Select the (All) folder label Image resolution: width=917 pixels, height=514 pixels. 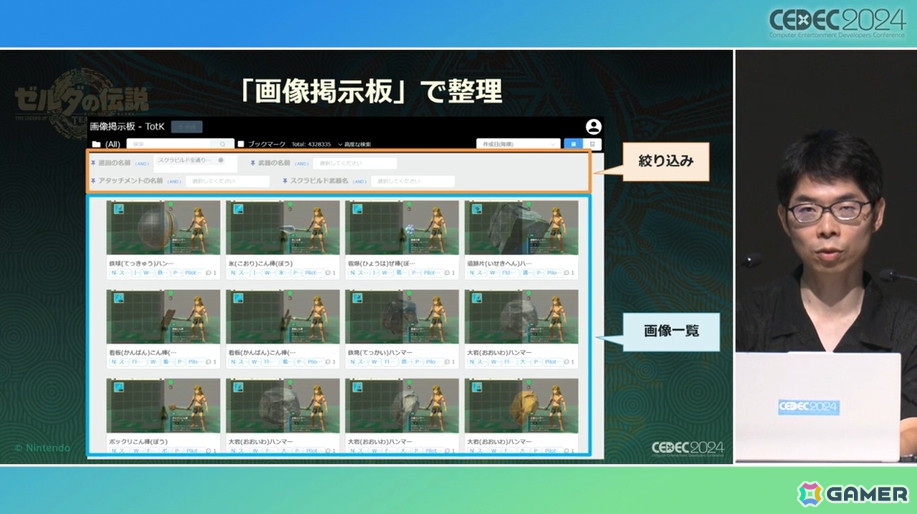(x=112, y=144)
